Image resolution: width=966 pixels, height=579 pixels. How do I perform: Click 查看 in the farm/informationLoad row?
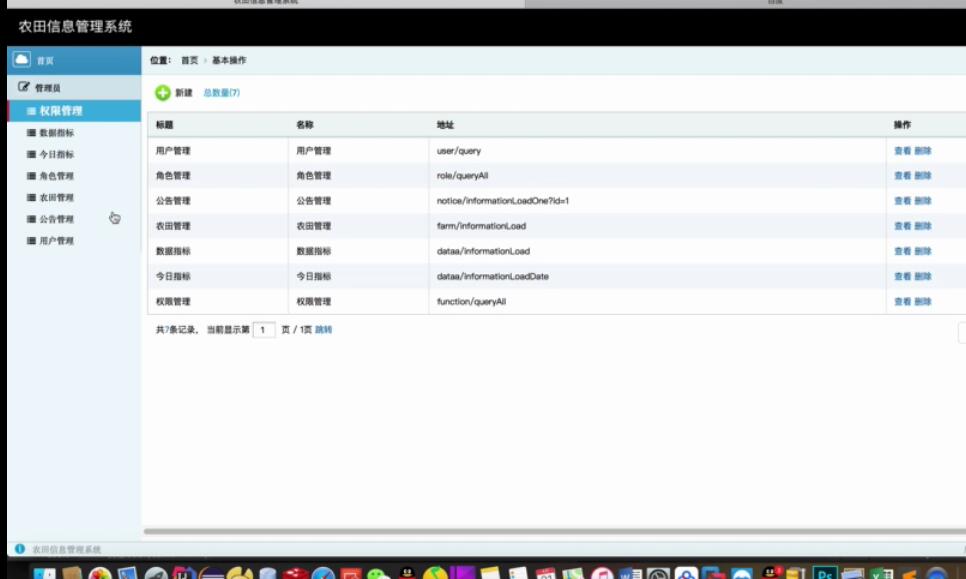903,226
